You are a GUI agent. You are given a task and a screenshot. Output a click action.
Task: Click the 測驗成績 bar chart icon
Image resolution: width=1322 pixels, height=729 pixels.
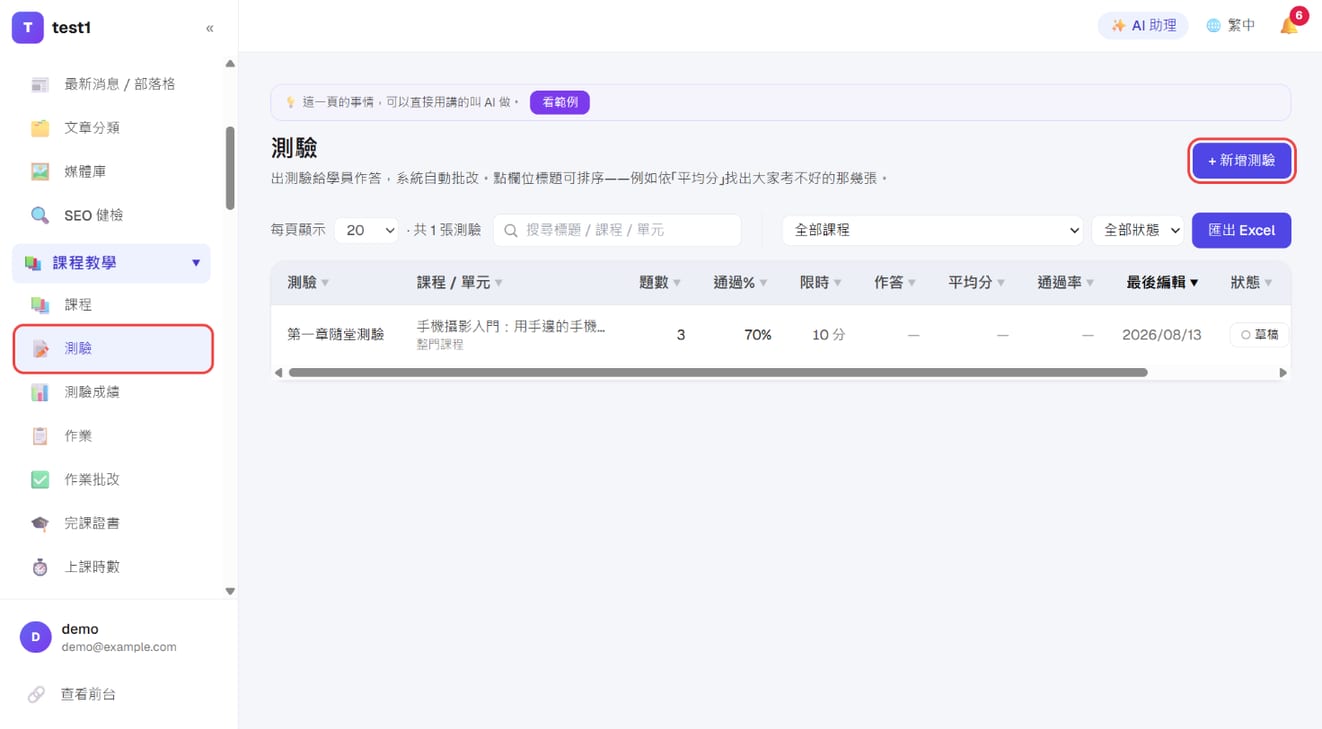pos(40,392)
